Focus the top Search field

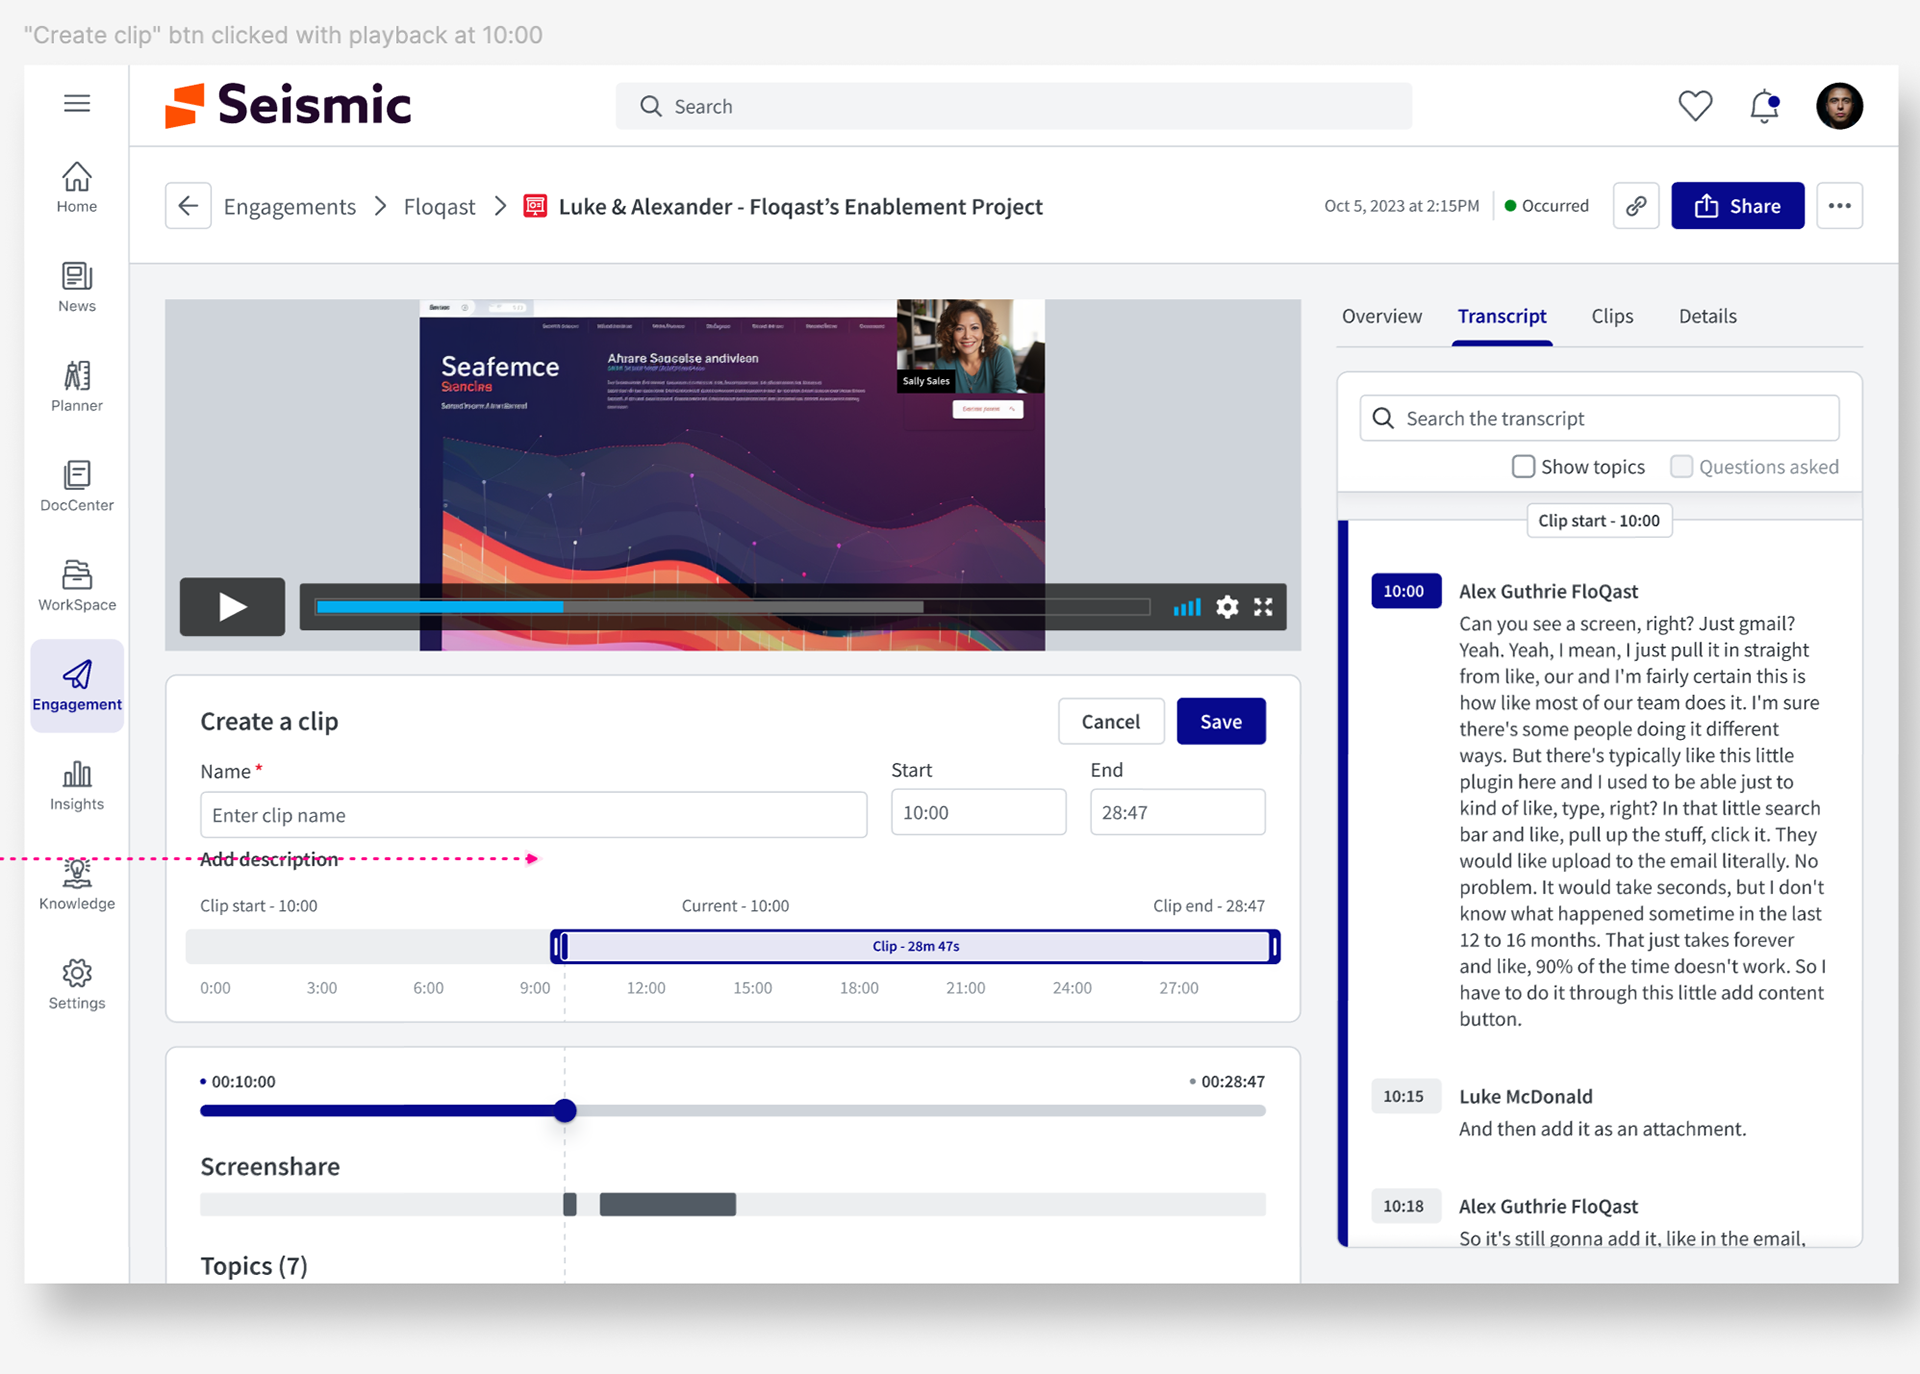[x=1014, y=106]
